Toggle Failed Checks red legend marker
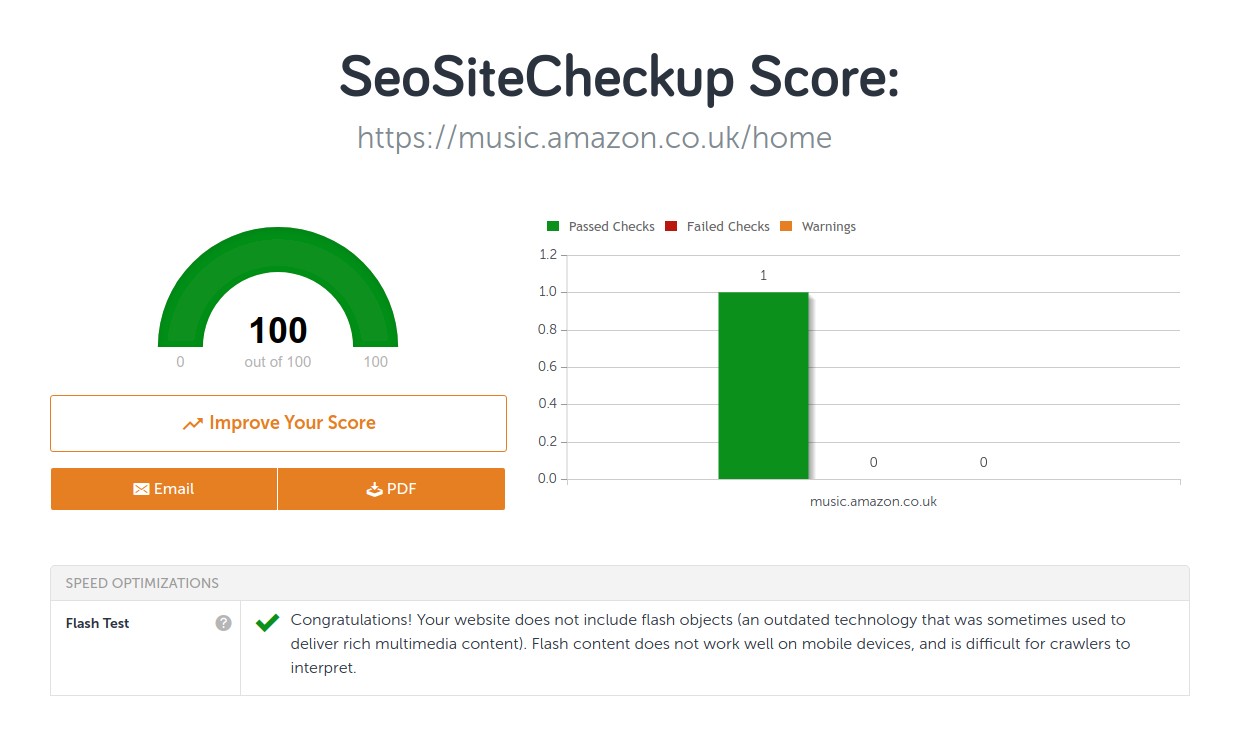 point(671,227)
